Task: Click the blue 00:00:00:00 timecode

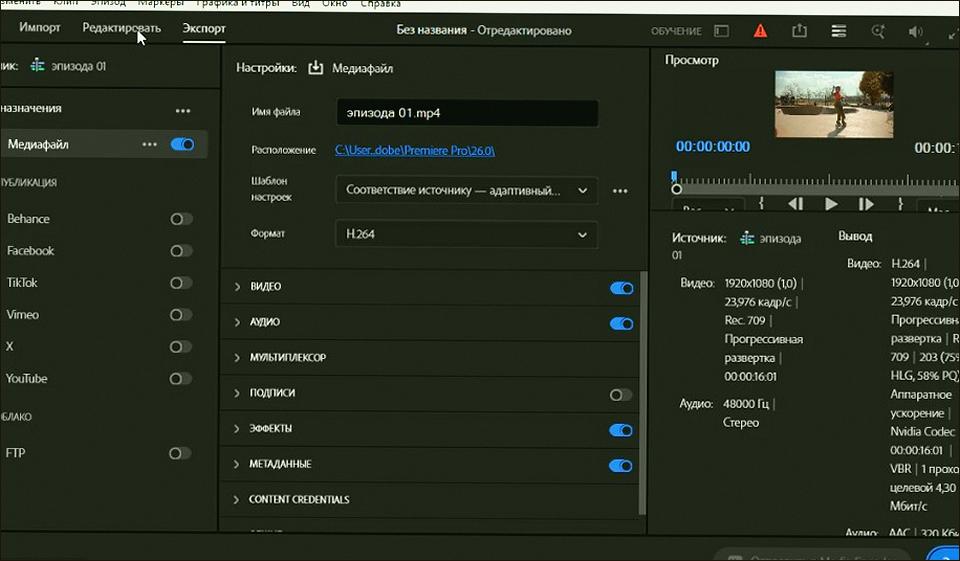Action: click(713, 147)
